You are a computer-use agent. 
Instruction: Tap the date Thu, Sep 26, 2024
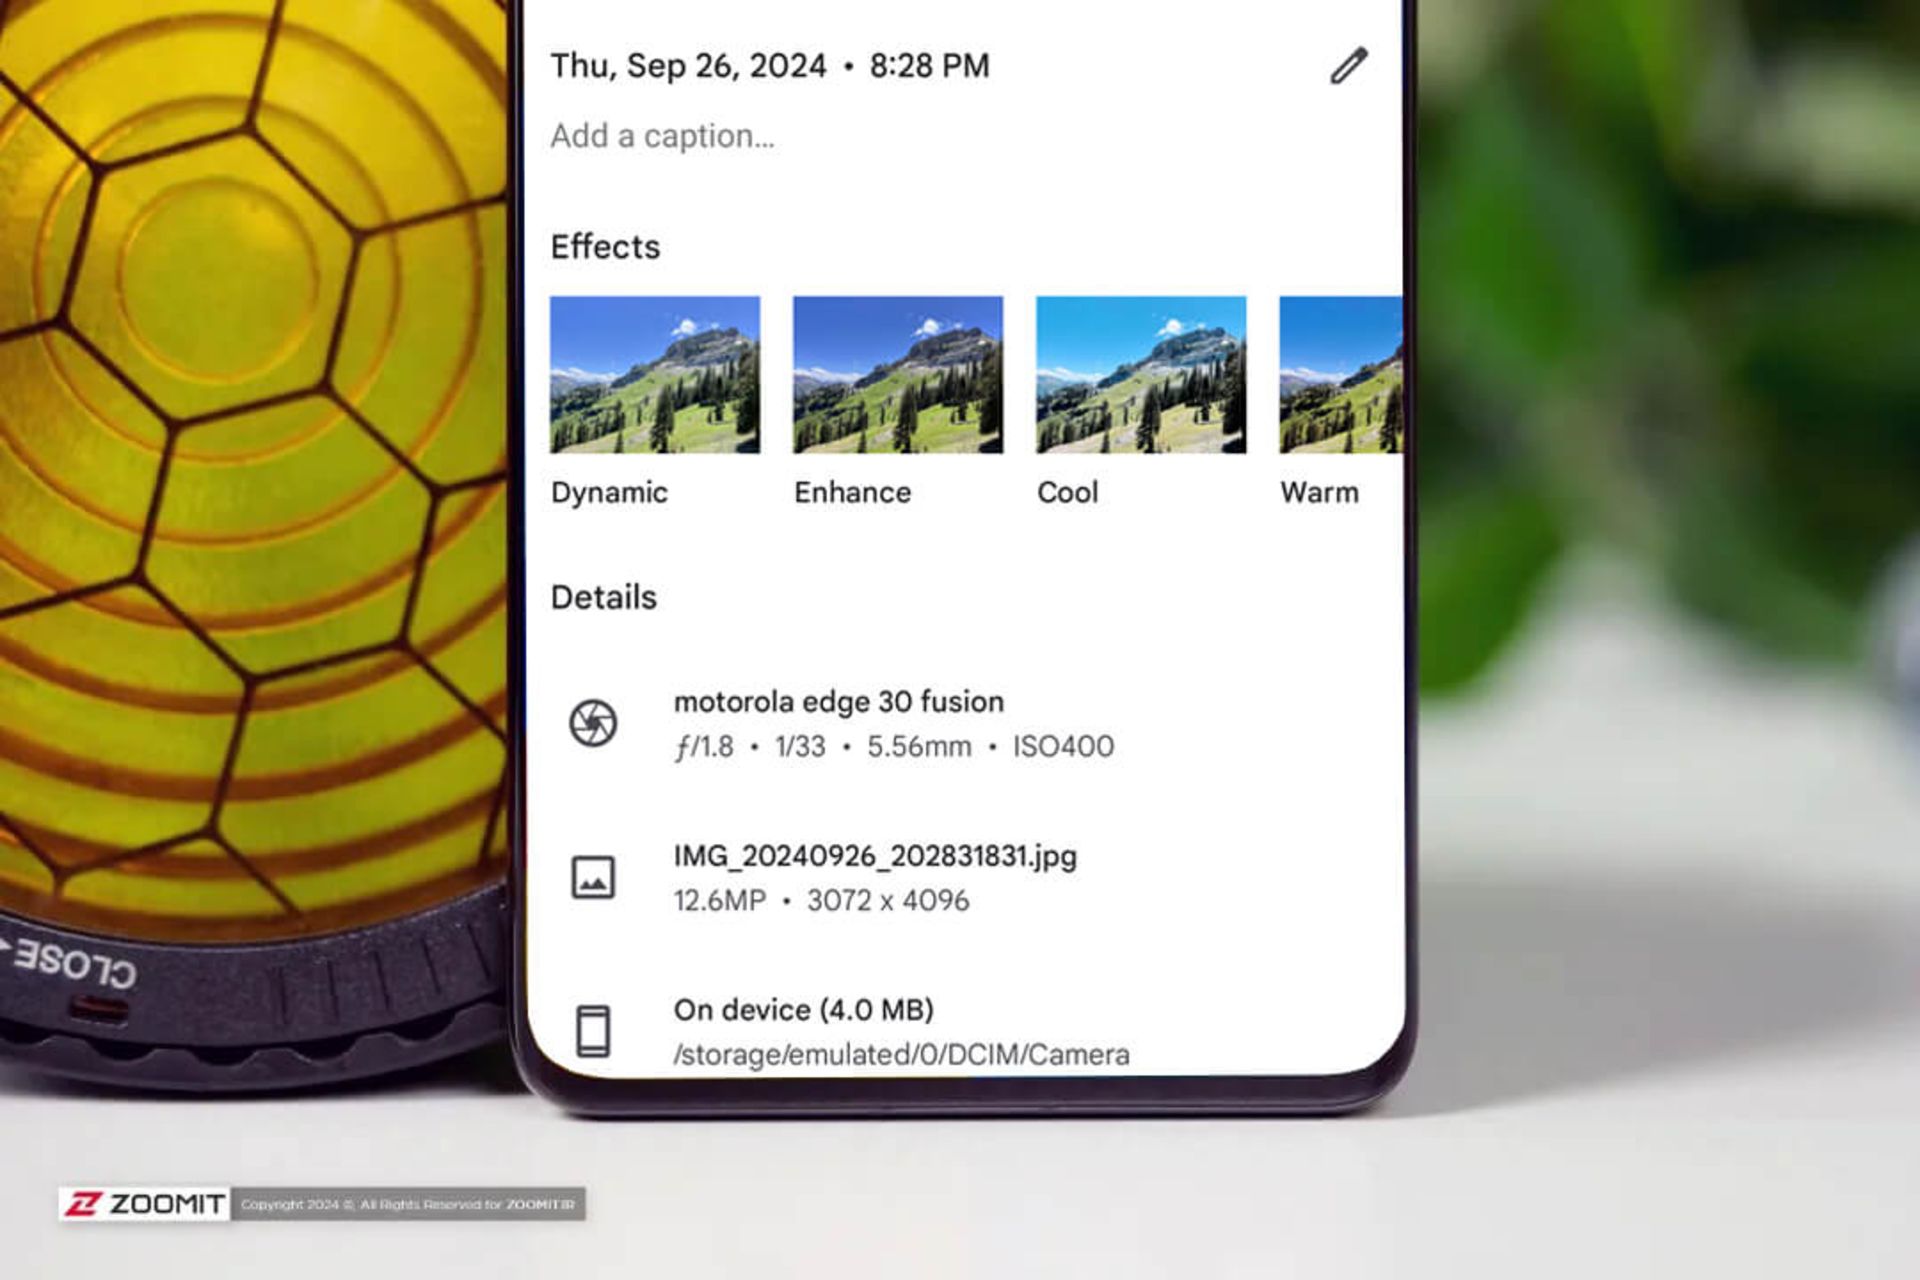click(x=688, y=66)
